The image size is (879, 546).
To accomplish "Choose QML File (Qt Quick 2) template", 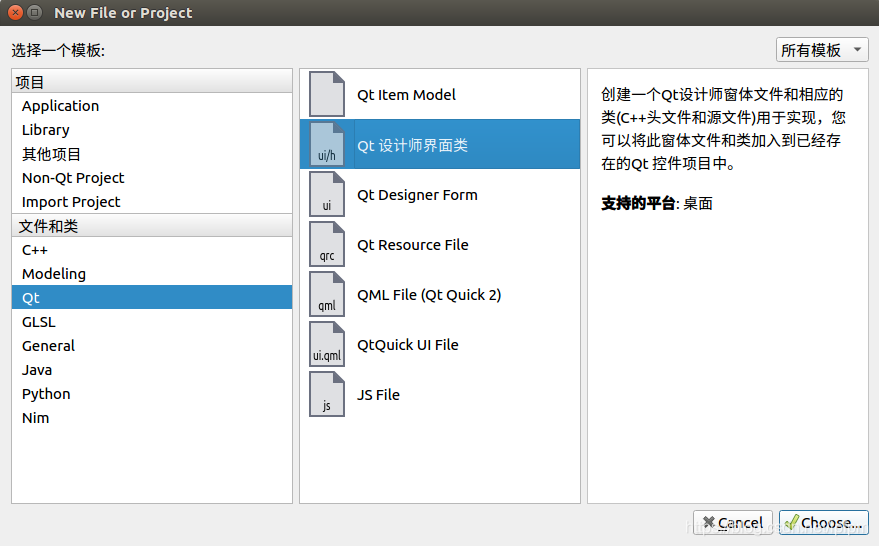I will point(440,294).
